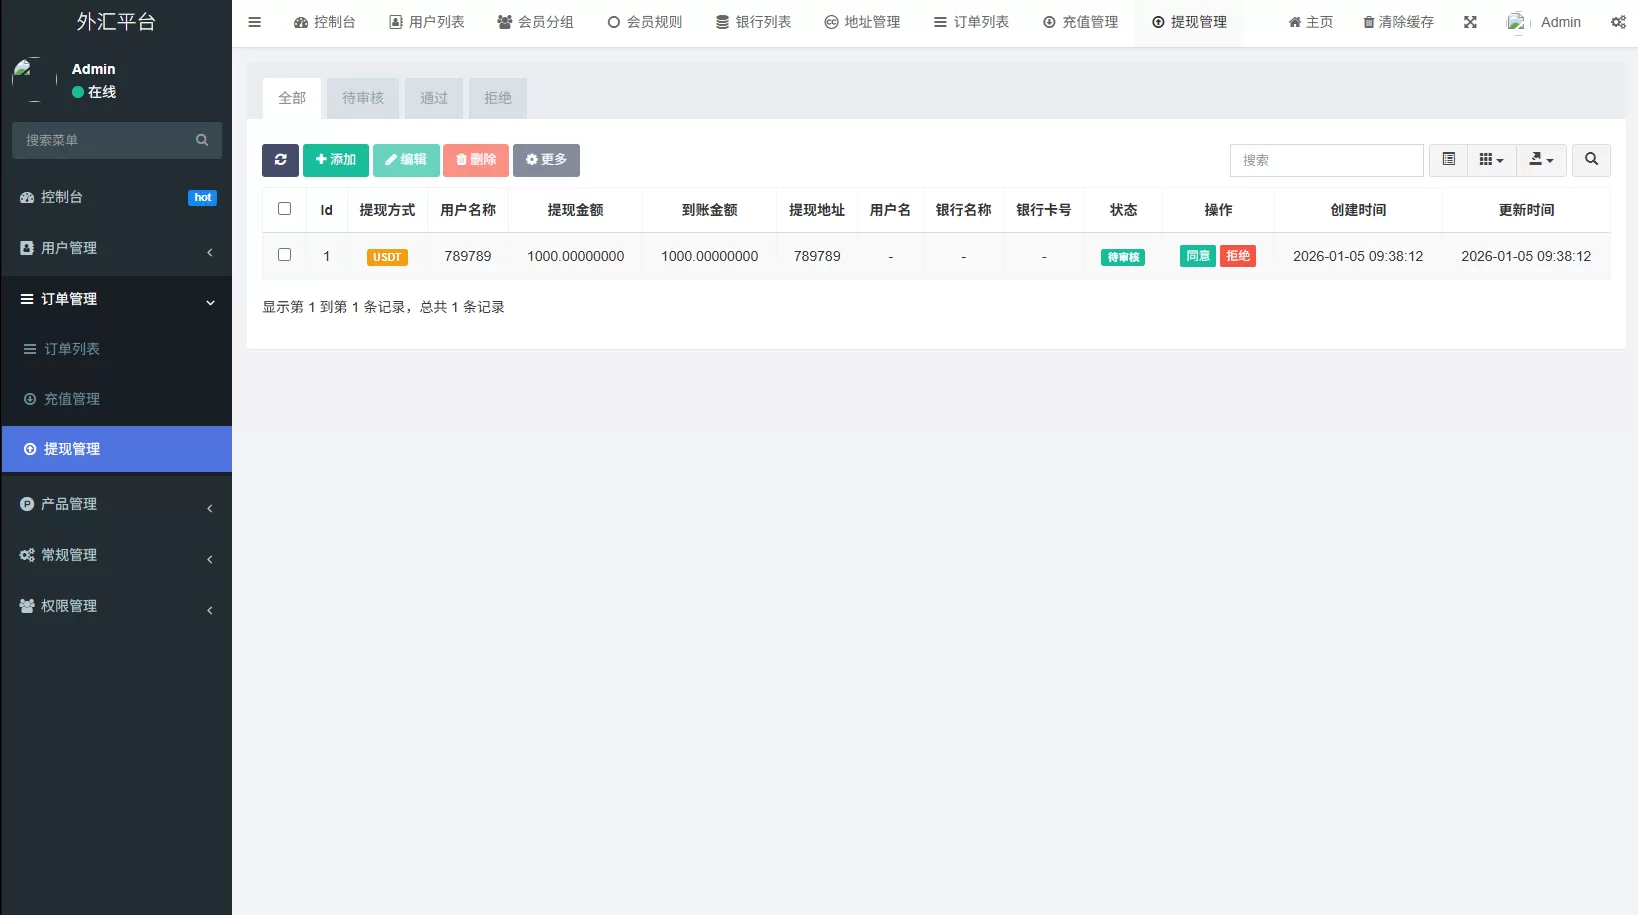Check the checkbox for record Id 1

point(285,255)
